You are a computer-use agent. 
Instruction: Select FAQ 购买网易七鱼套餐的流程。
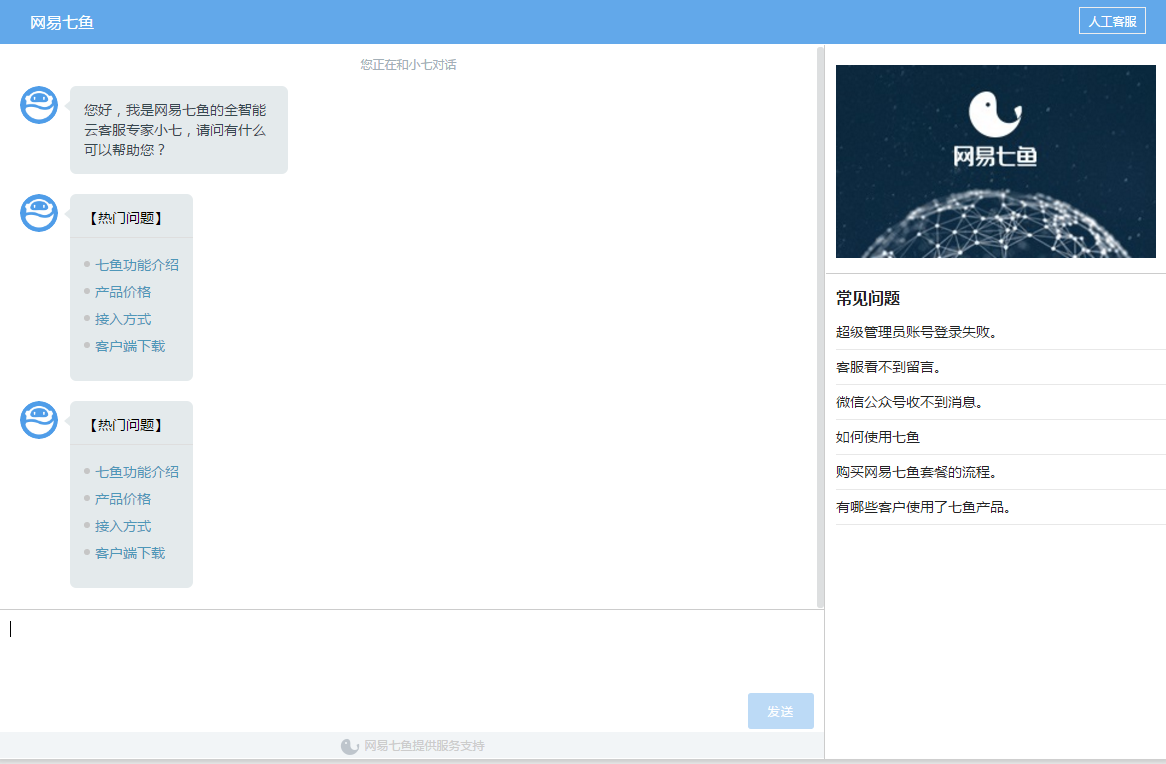[1000, 472]
